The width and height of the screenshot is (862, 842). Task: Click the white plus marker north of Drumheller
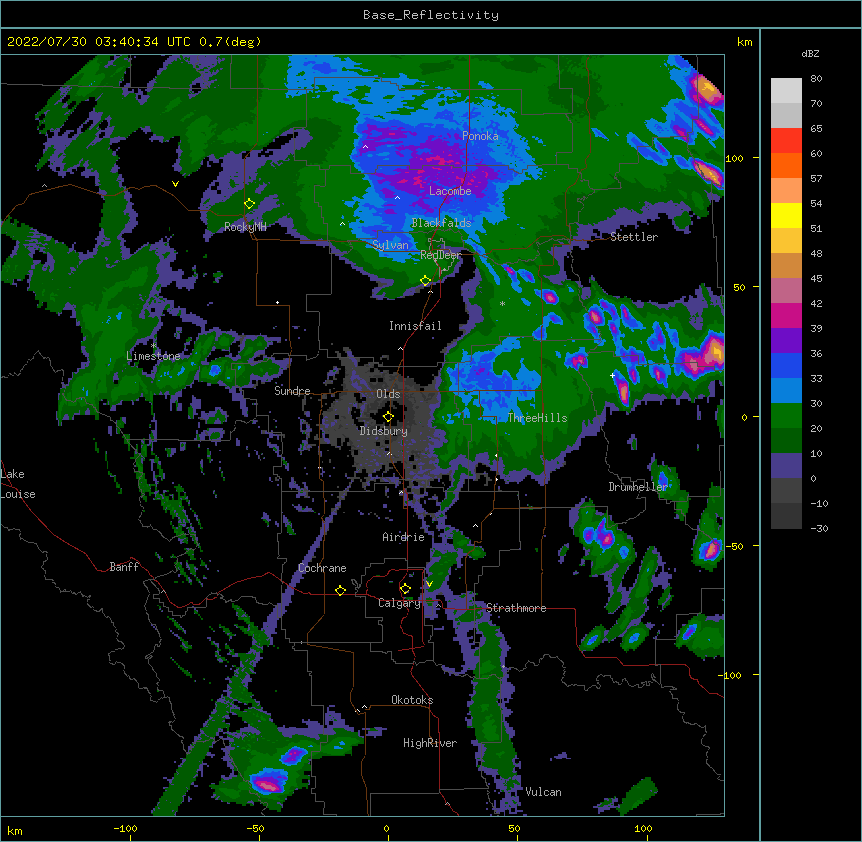[612, 375]
